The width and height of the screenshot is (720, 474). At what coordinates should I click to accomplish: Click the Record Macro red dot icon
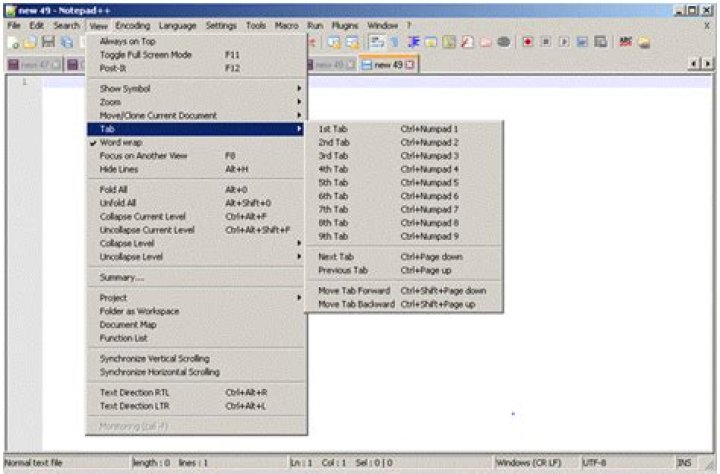[528, 42]
